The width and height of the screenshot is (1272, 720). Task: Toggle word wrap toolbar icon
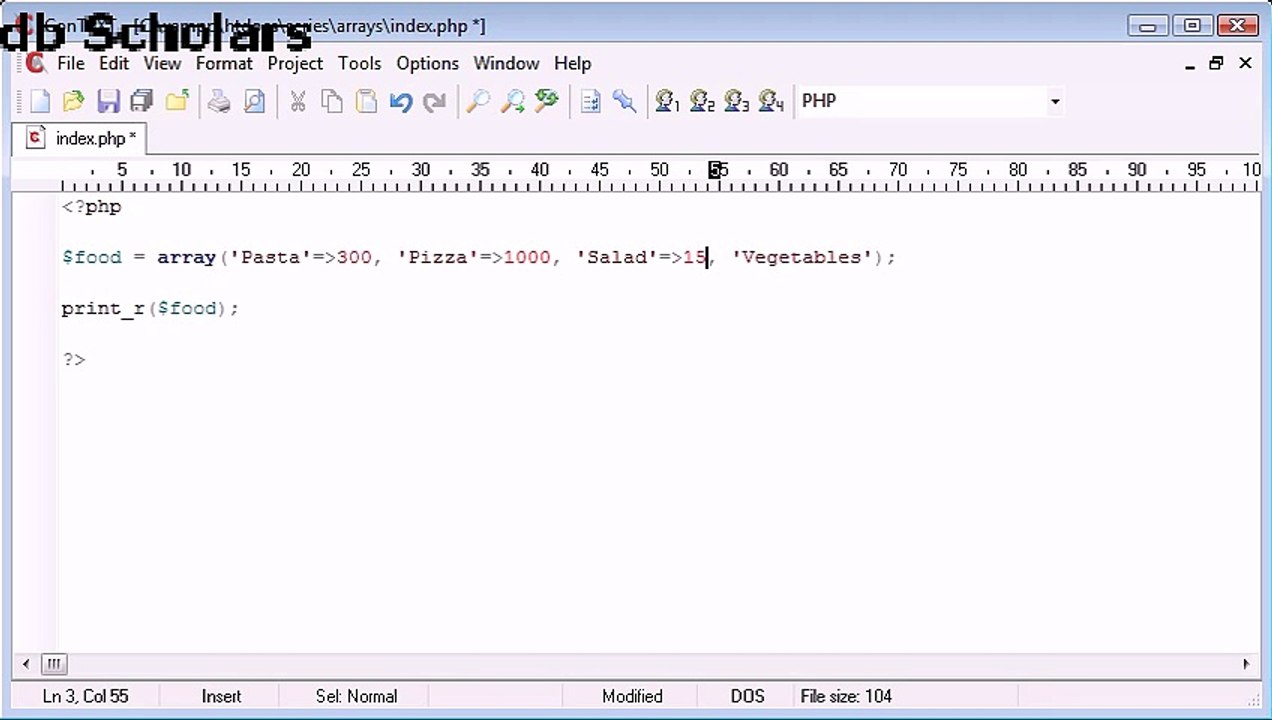(590, 101)
